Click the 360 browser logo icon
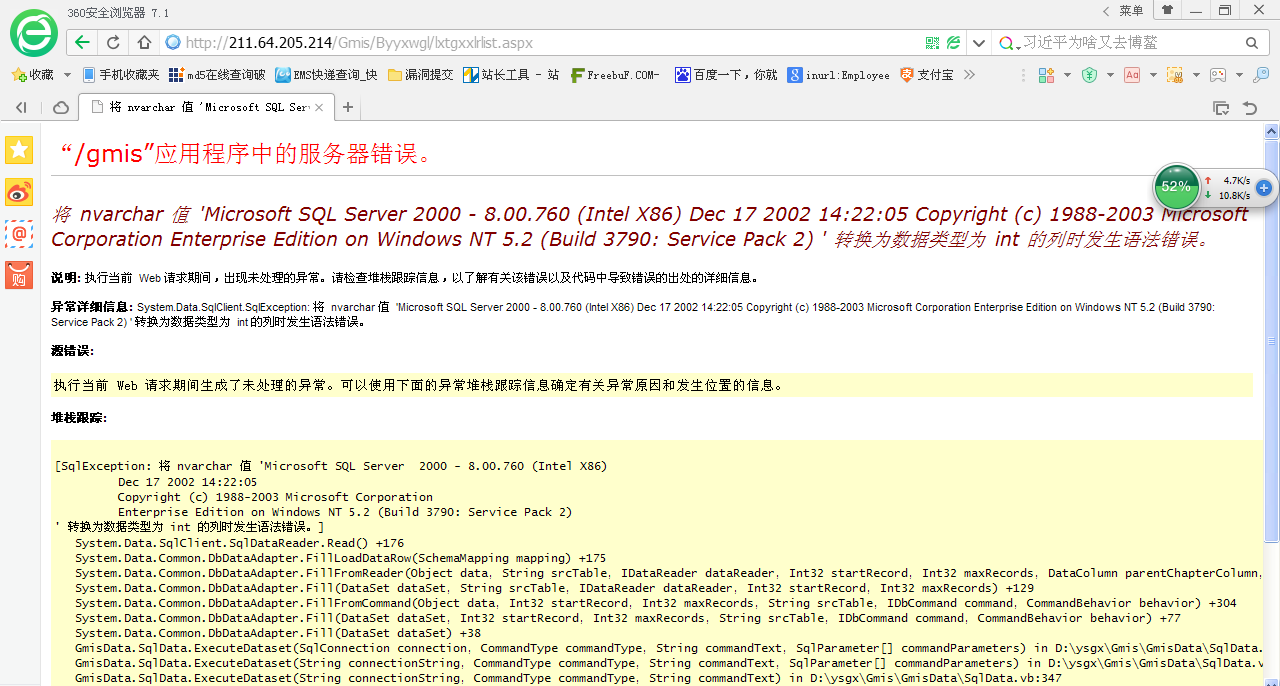Screen dimensions: 1280x686 point(33,33)
